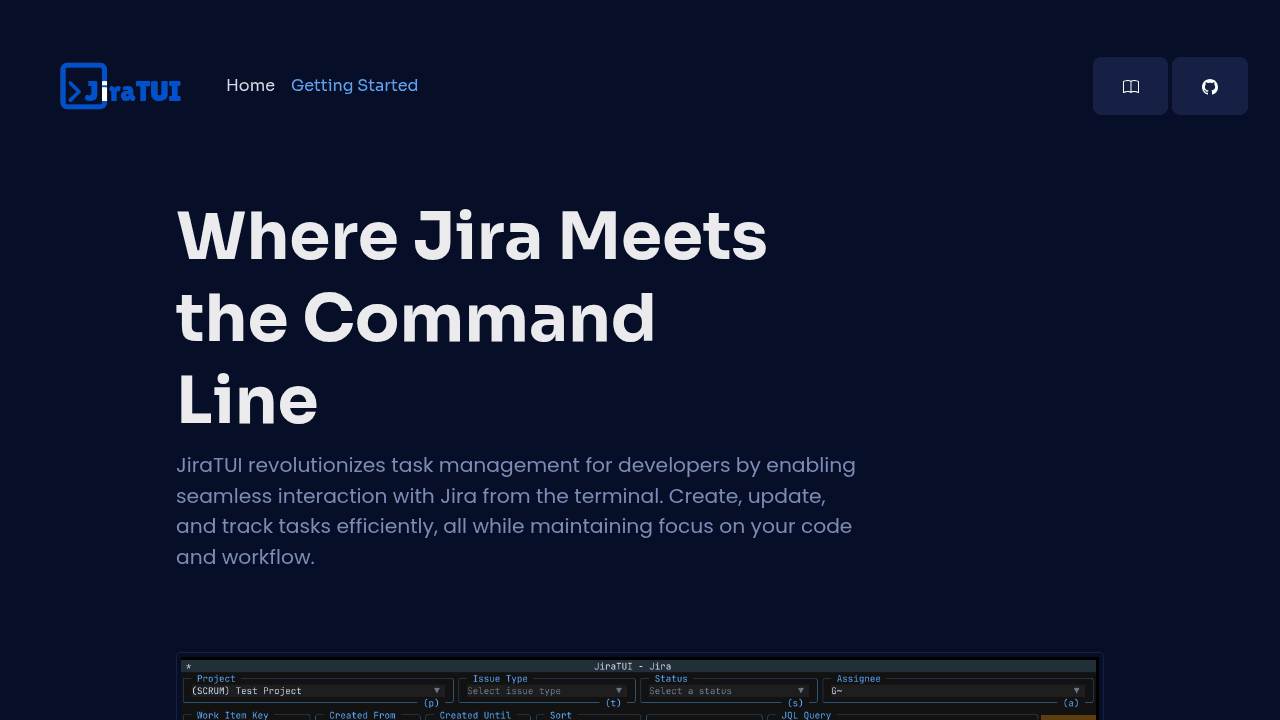Open the documentation via the book icon
1280x720 pixels.
click(x=1130, y=86)
